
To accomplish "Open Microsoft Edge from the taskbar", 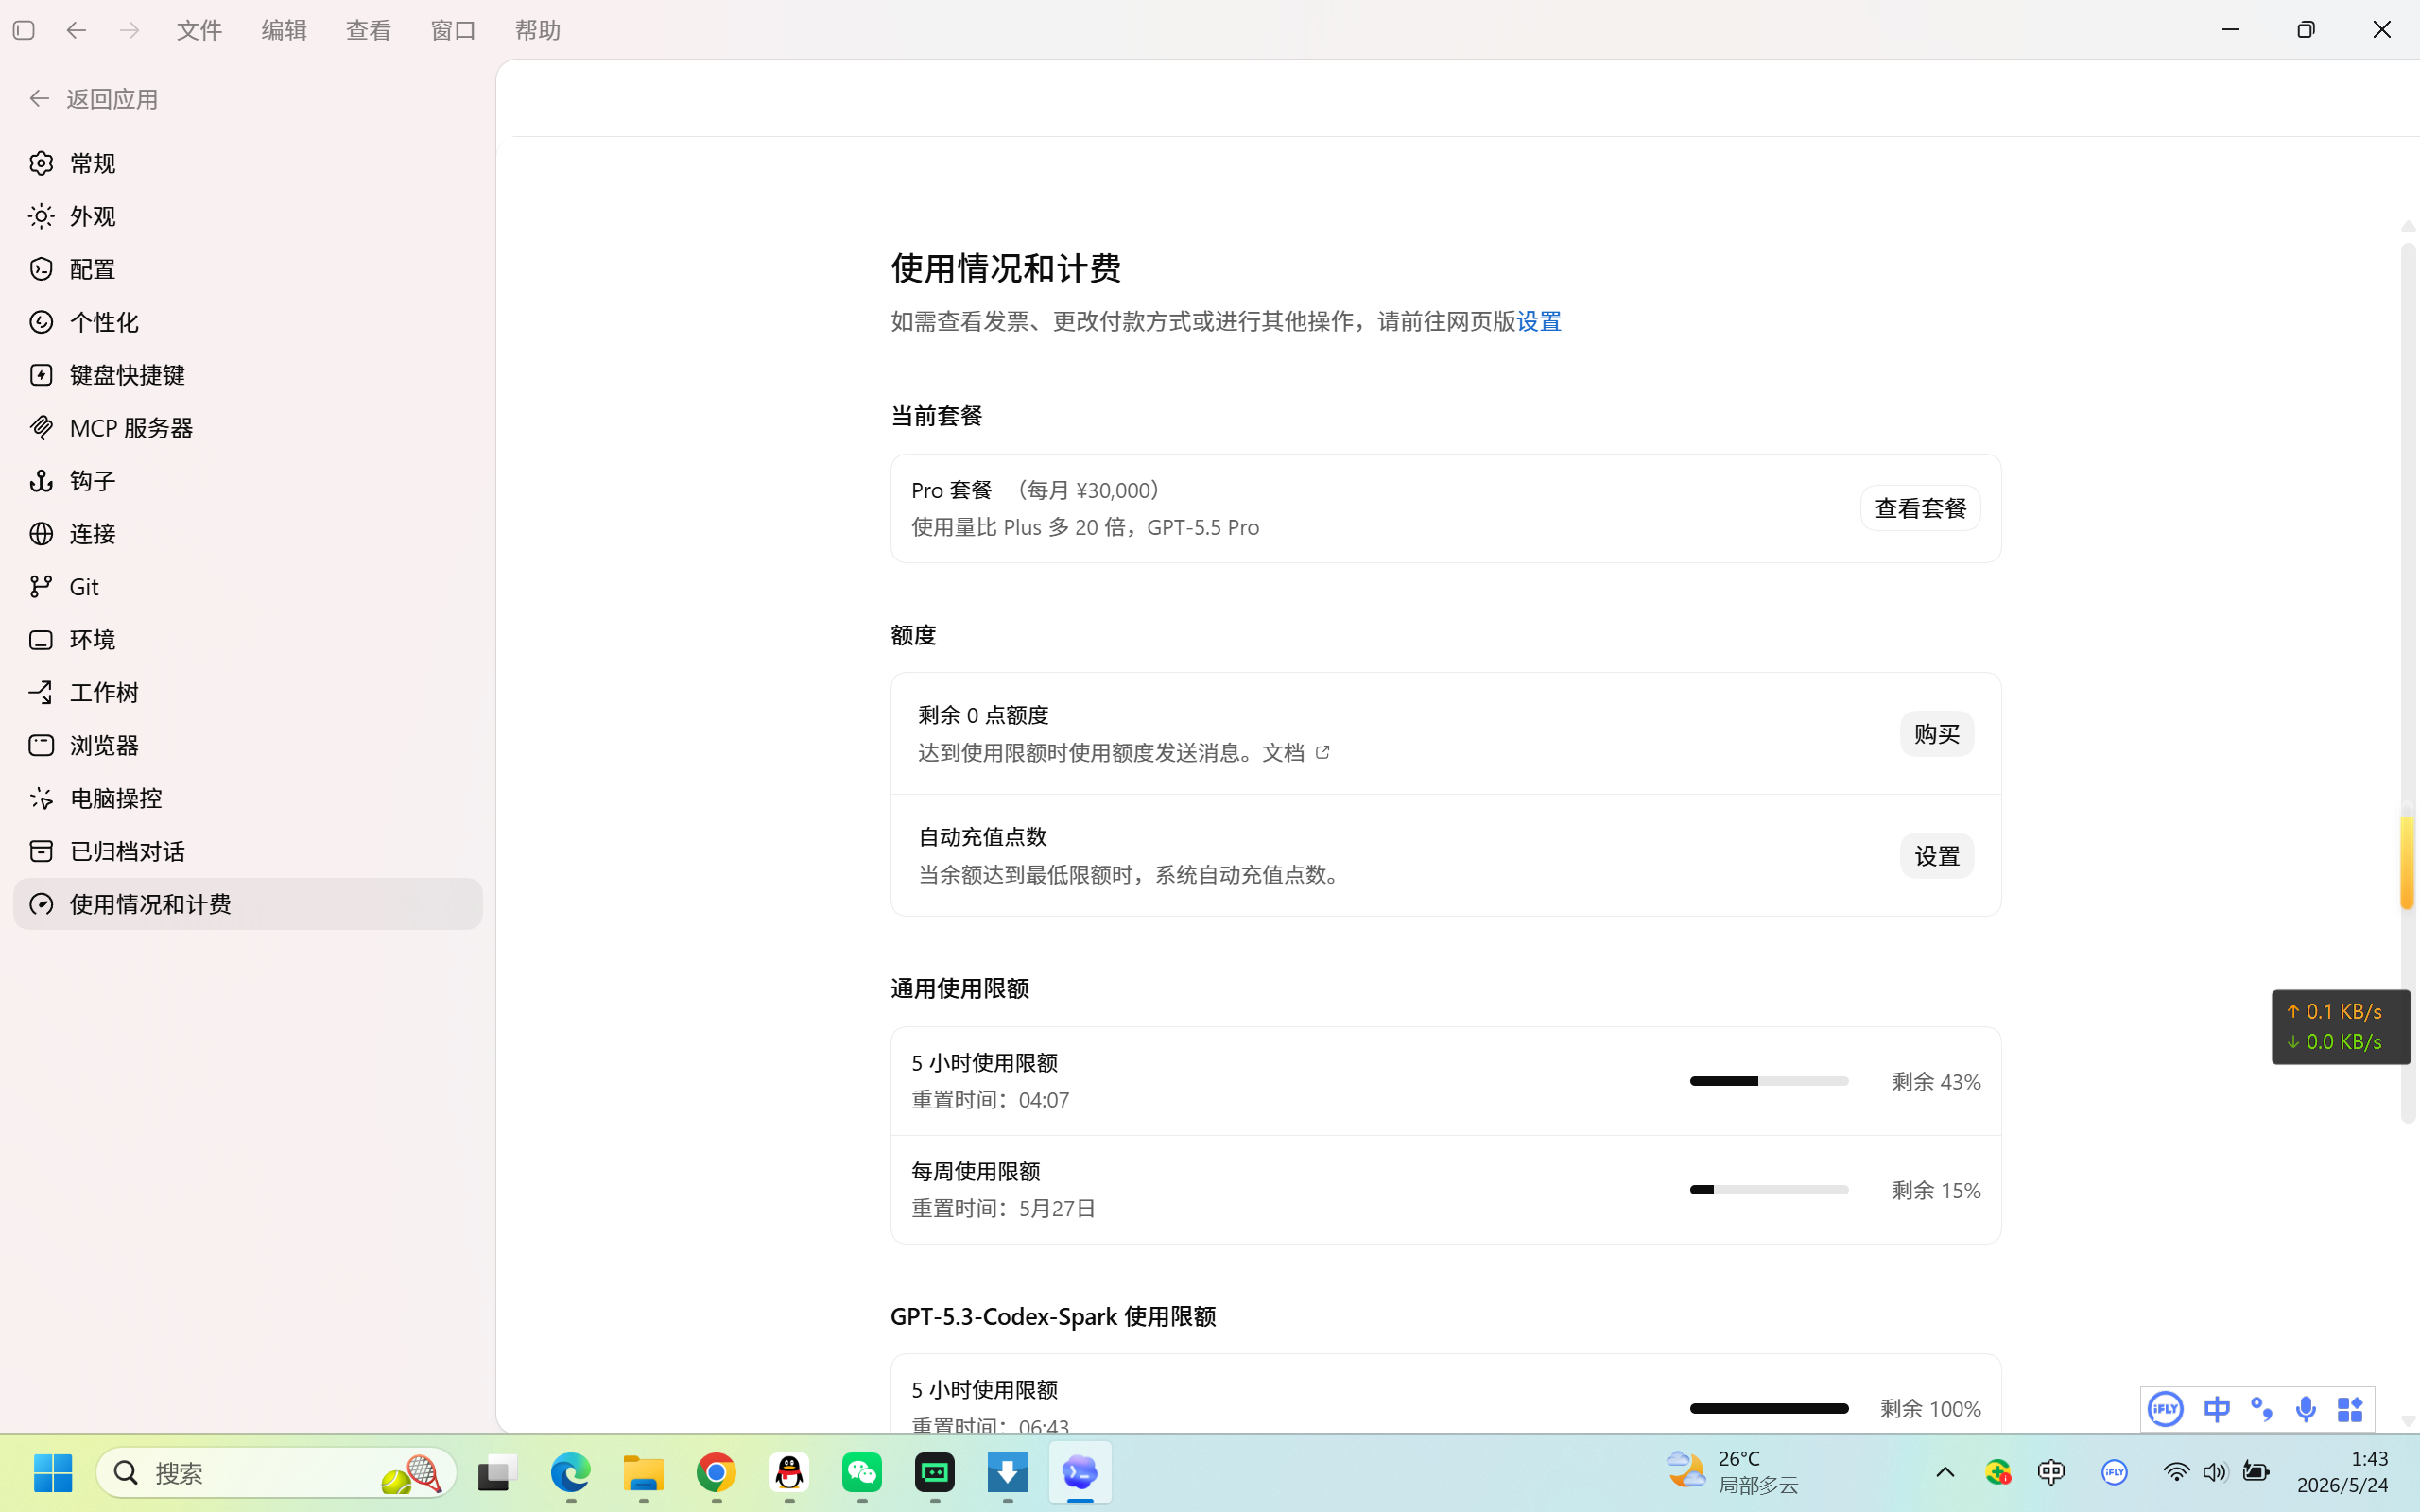I will pyautogui.click(x=571, y=1473).
